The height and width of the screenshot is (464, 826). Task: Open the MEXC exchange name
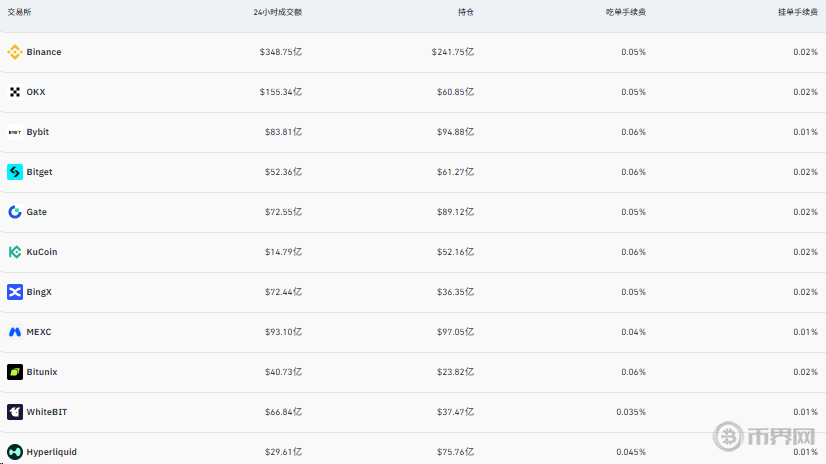38,332
